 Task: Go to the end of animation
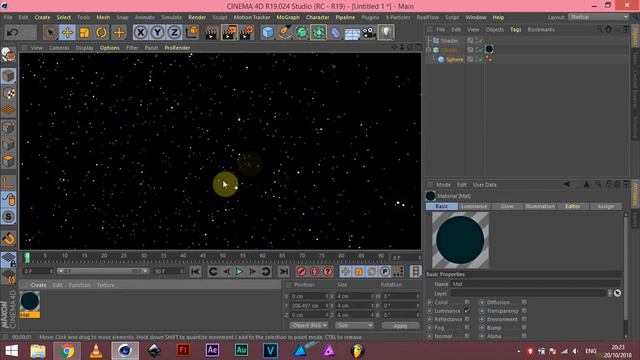[x=284, y=271]
